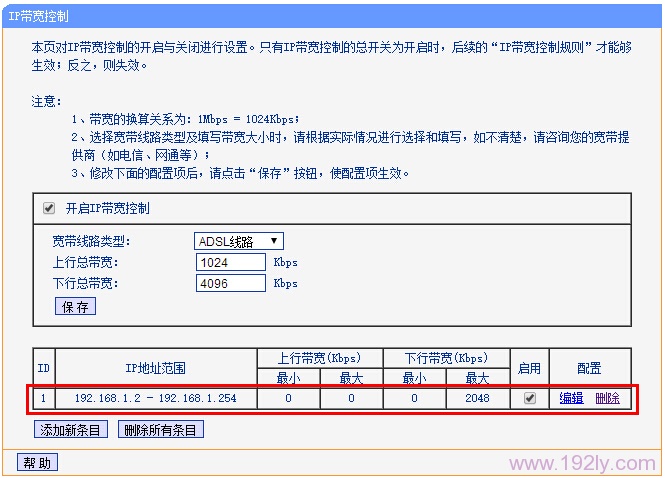
Task: Focus the 下行总带宽 field showing 4096
Action: pyautogui.click(x=230, y=283)
